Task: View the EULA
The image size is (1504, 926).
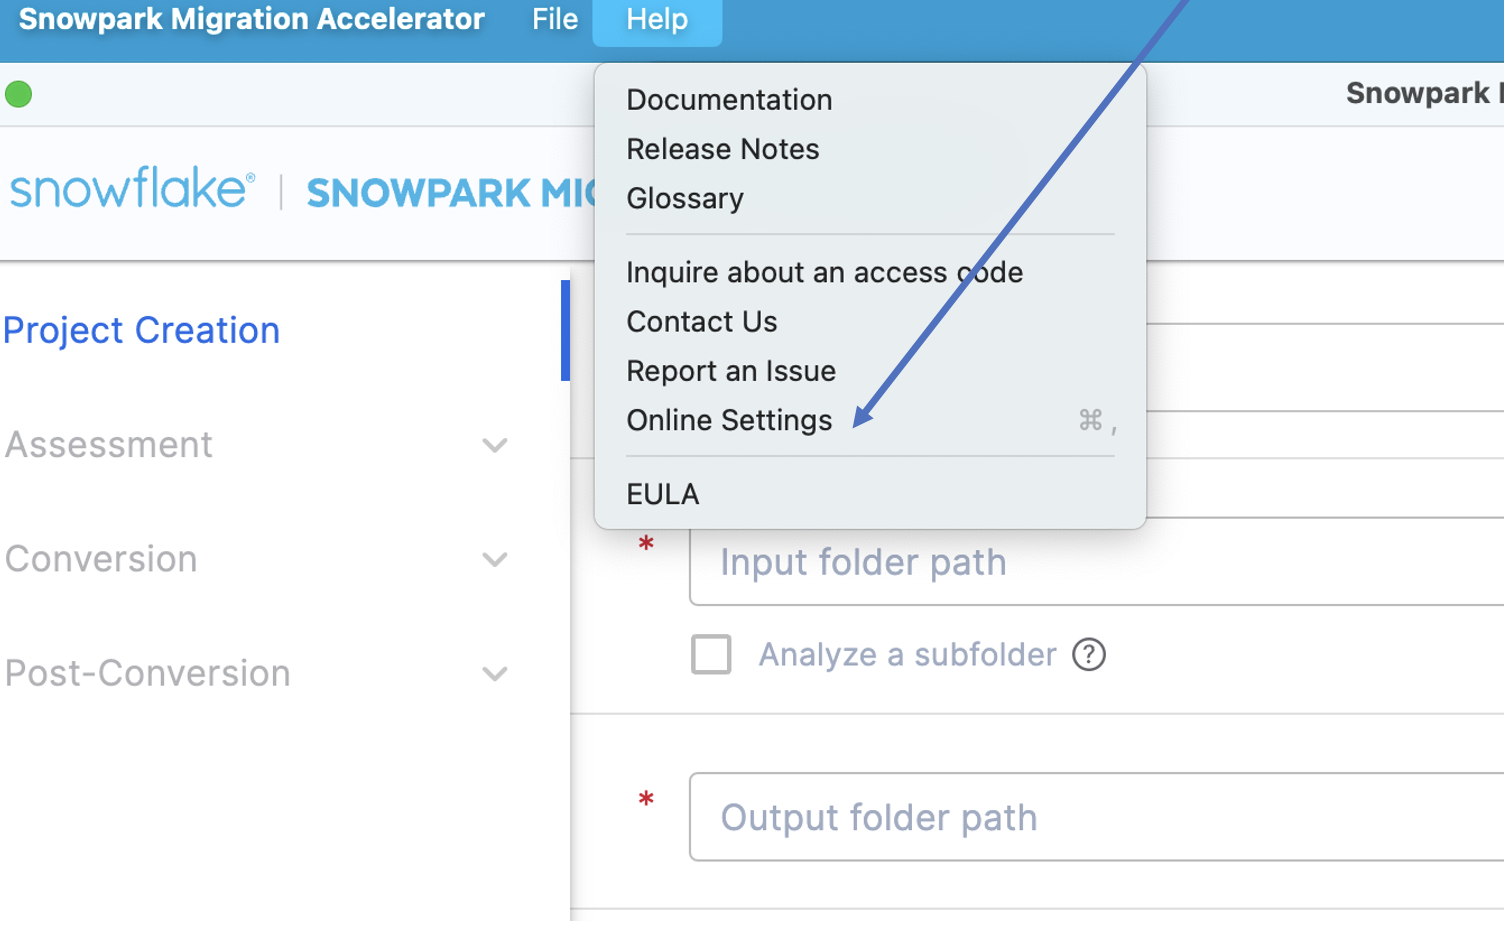Action: click(x=662, y=493)
